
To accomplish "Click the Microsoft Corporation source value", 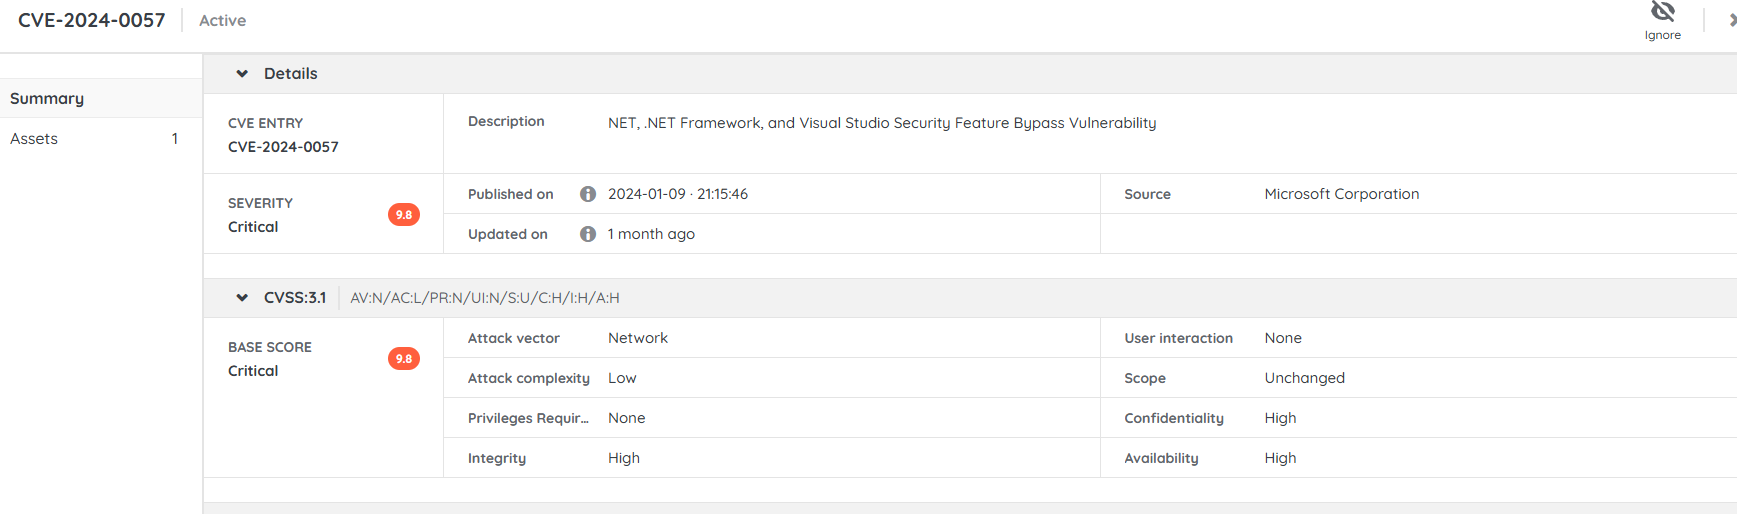I will point(1341,194).
